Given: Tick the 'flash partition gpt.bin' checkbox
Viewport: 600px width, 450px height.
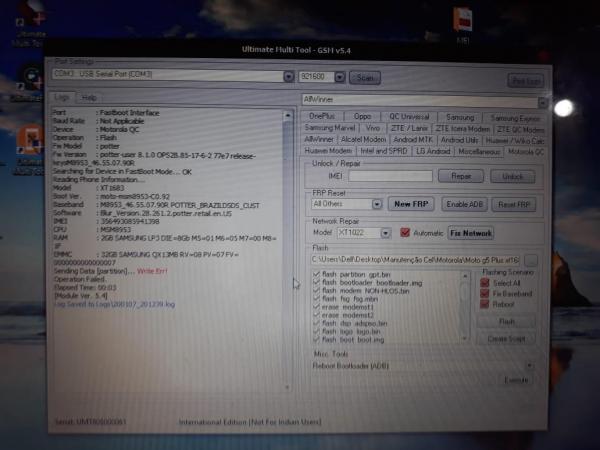Looking at the screenshot, I should 316,274.
